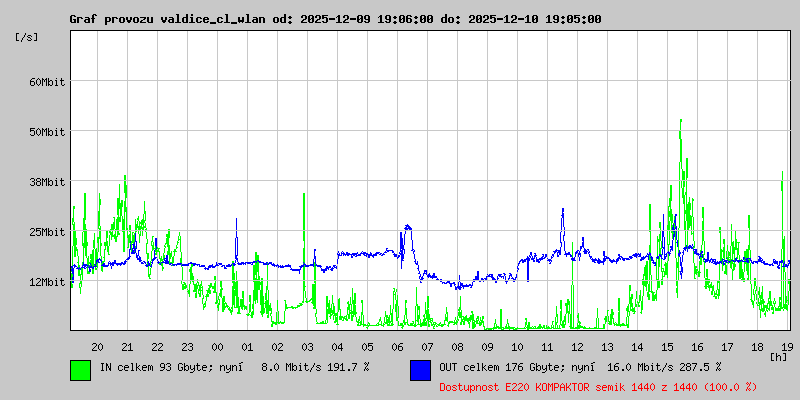800x400 pixels.
Task: Click hour label '07' on the time axis
Action: [x=428, y=347]
